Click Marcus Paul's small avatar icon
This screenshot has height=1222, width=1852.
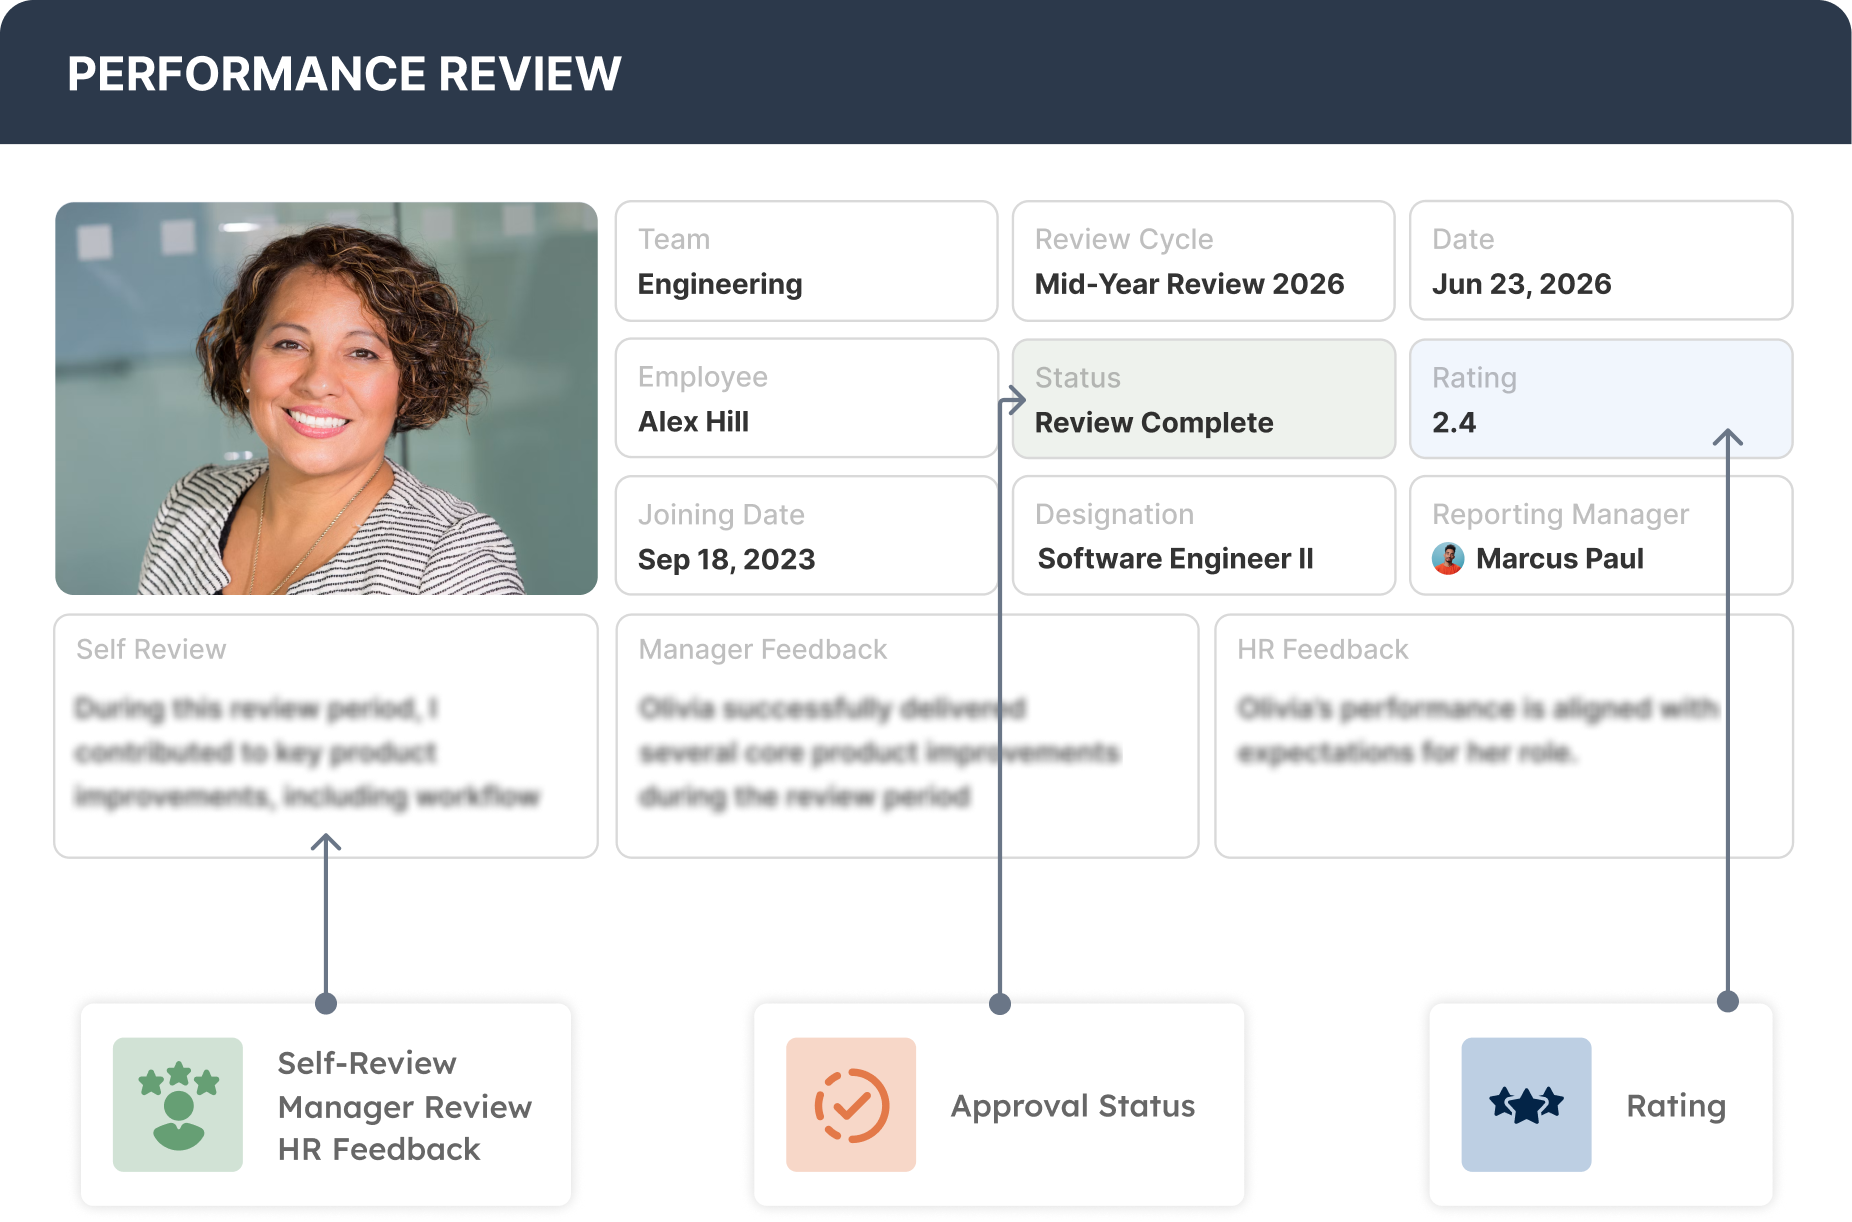pyautogui.click(x=1448, y=559)
